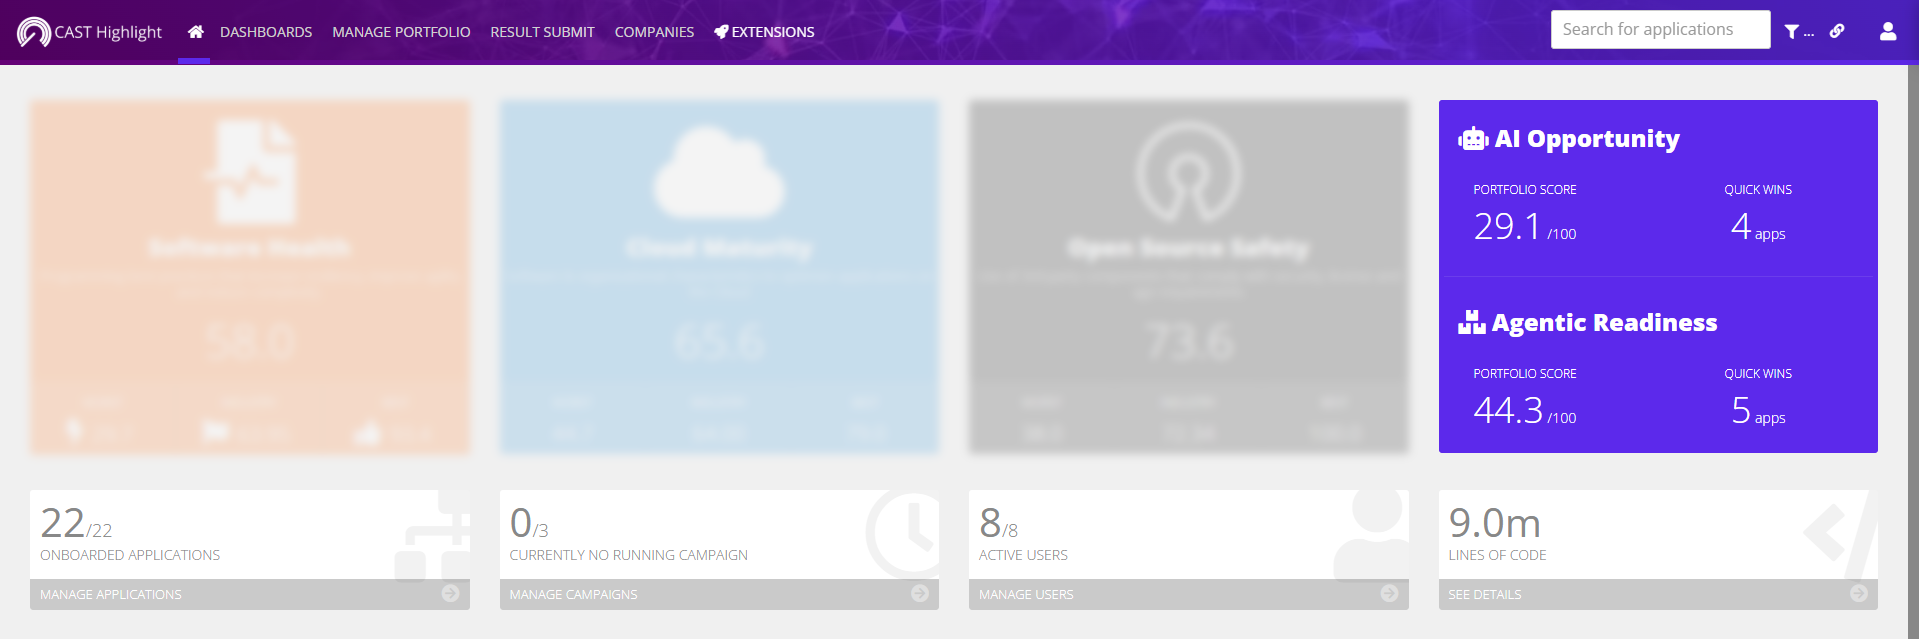
Task: Click Agentic Readiness portfolio score 44.3
Action: 1524,411
